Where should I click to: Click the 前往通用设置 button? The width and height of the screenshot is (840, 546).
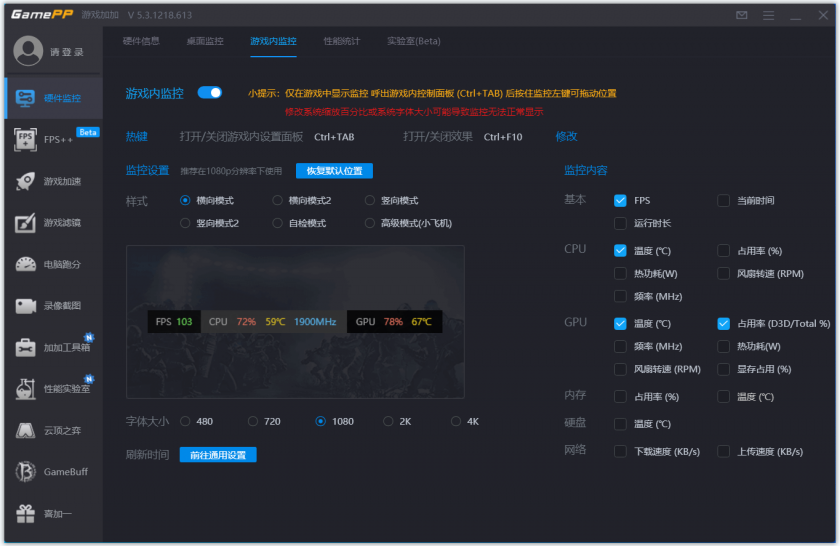tap(218, 455)
